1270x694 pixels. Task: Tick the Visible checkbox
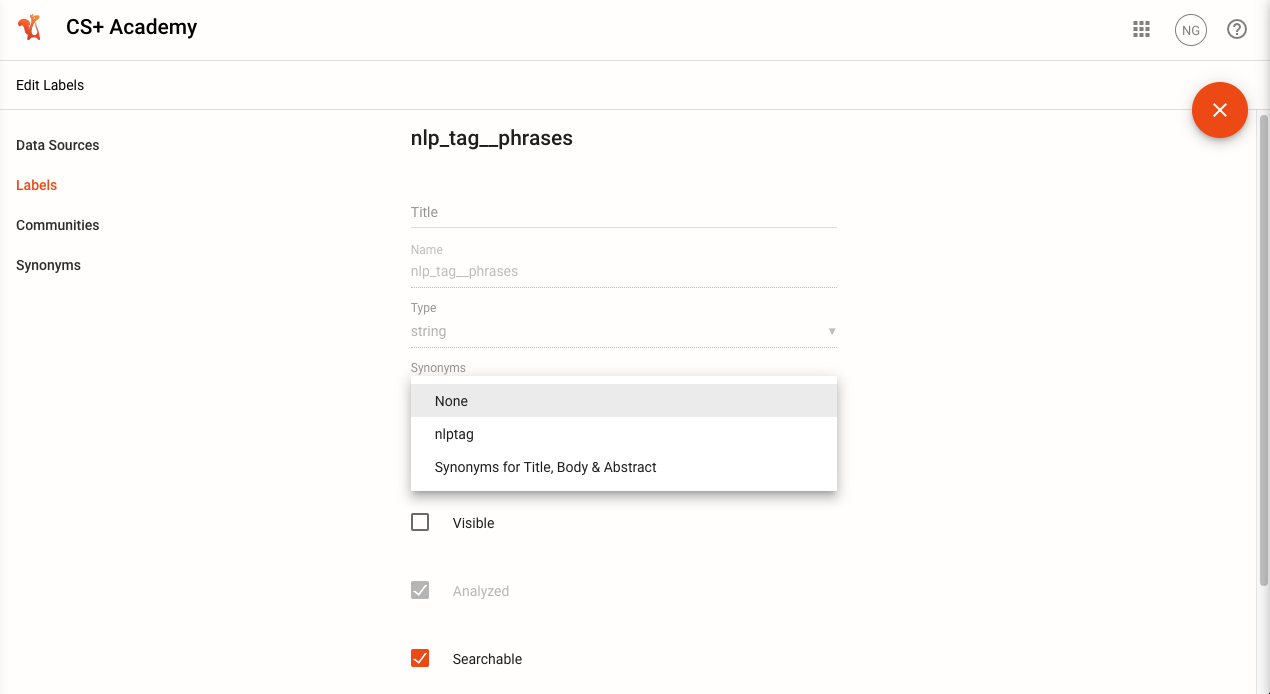point(420,522)
